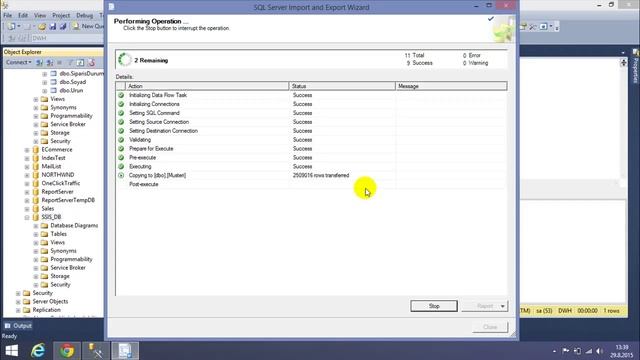Click the DWH database combo box
Screen dimensions: 640x360
(67, 38)
